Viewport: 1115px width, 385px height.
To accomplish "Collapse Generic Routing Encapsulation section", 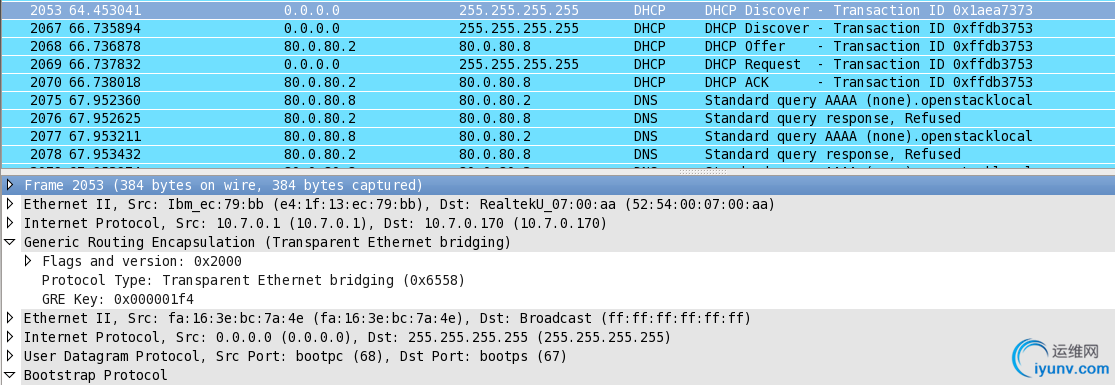I will click(9, 242).
